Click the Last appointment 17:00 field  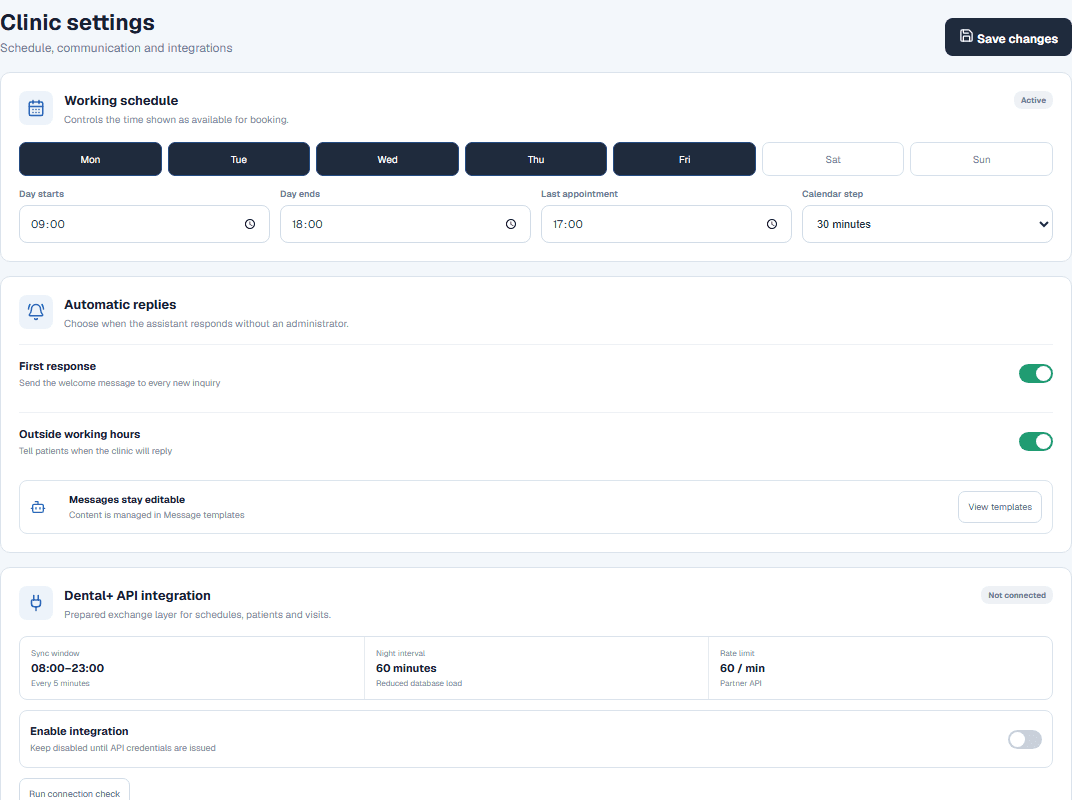(x=667, y=224)
